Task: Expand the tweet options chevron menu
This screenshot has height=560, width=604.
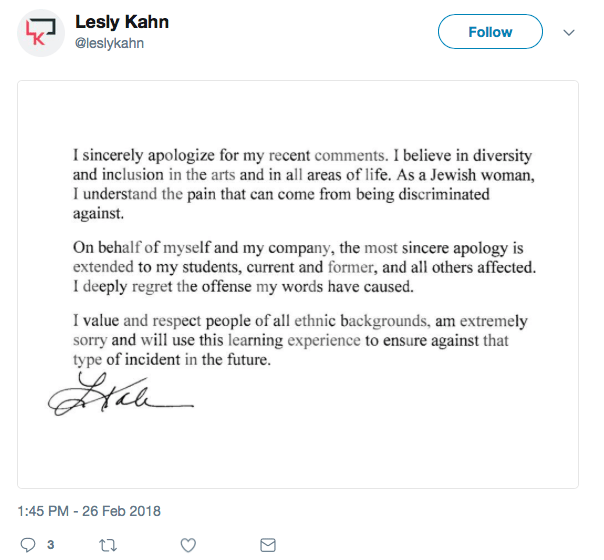Action: (569, 32)
